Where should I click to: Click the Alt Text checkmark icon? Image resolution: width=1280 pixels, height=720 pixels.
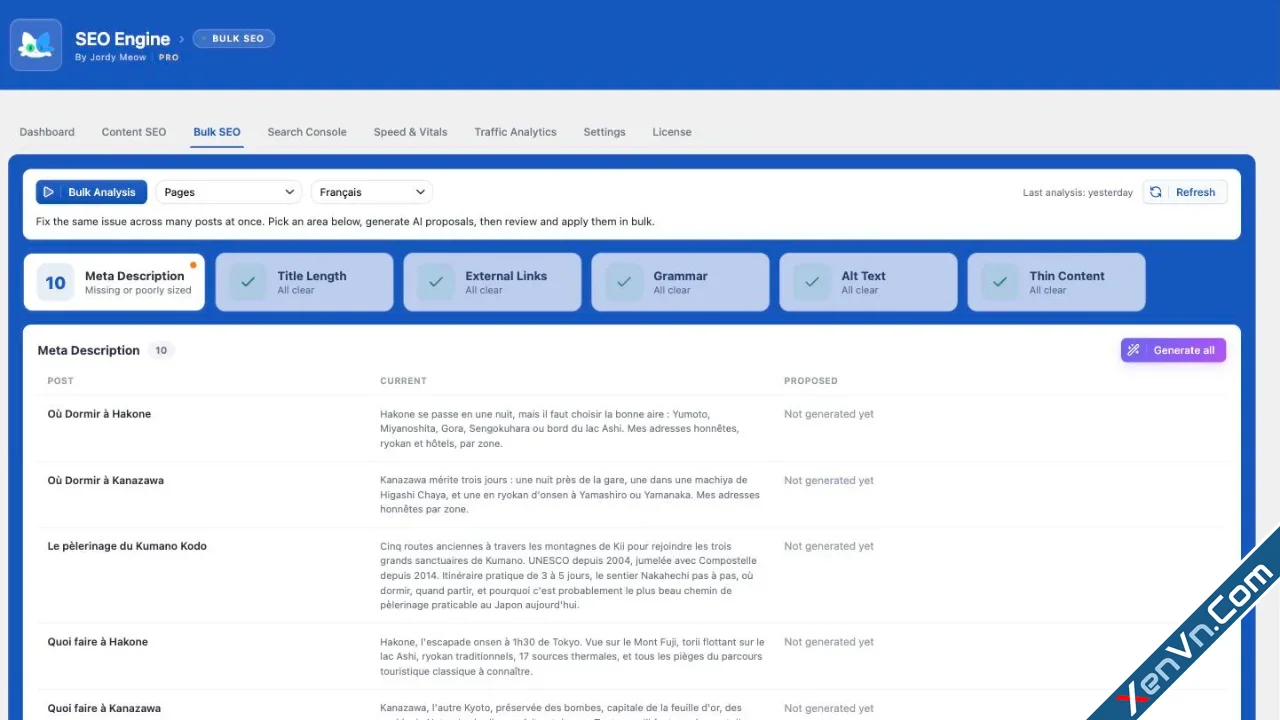point(811,282)
